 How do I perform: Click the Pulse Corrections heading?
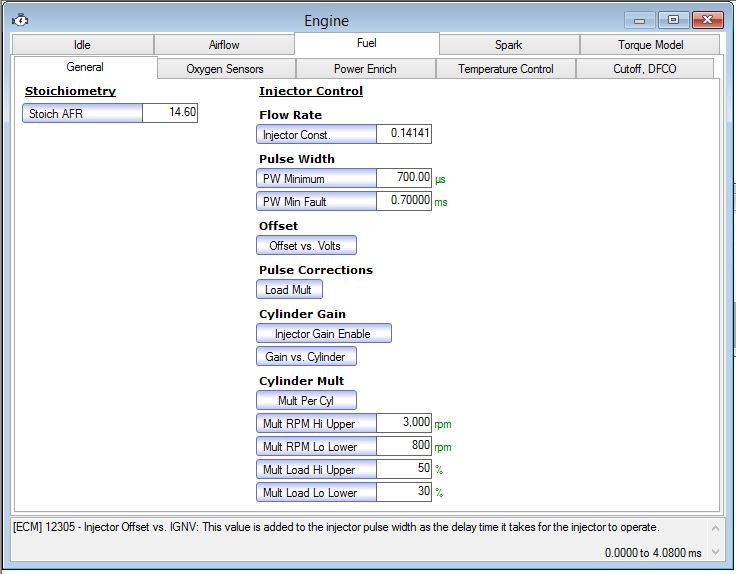click(316, 270)
